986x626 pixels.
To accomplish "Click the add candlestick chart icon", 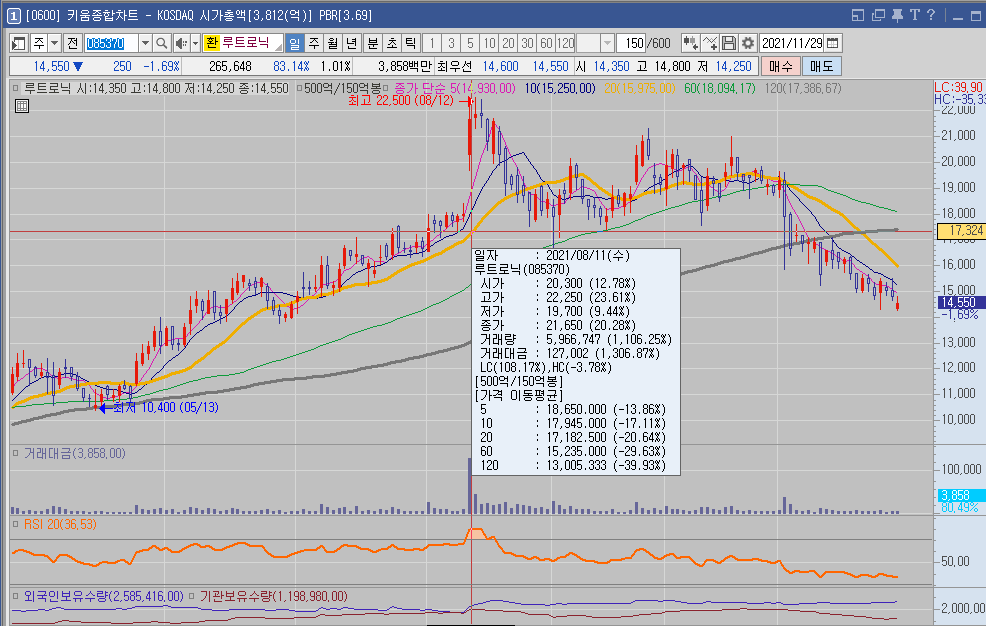I will pyautogui.click(x=690, y=43).
